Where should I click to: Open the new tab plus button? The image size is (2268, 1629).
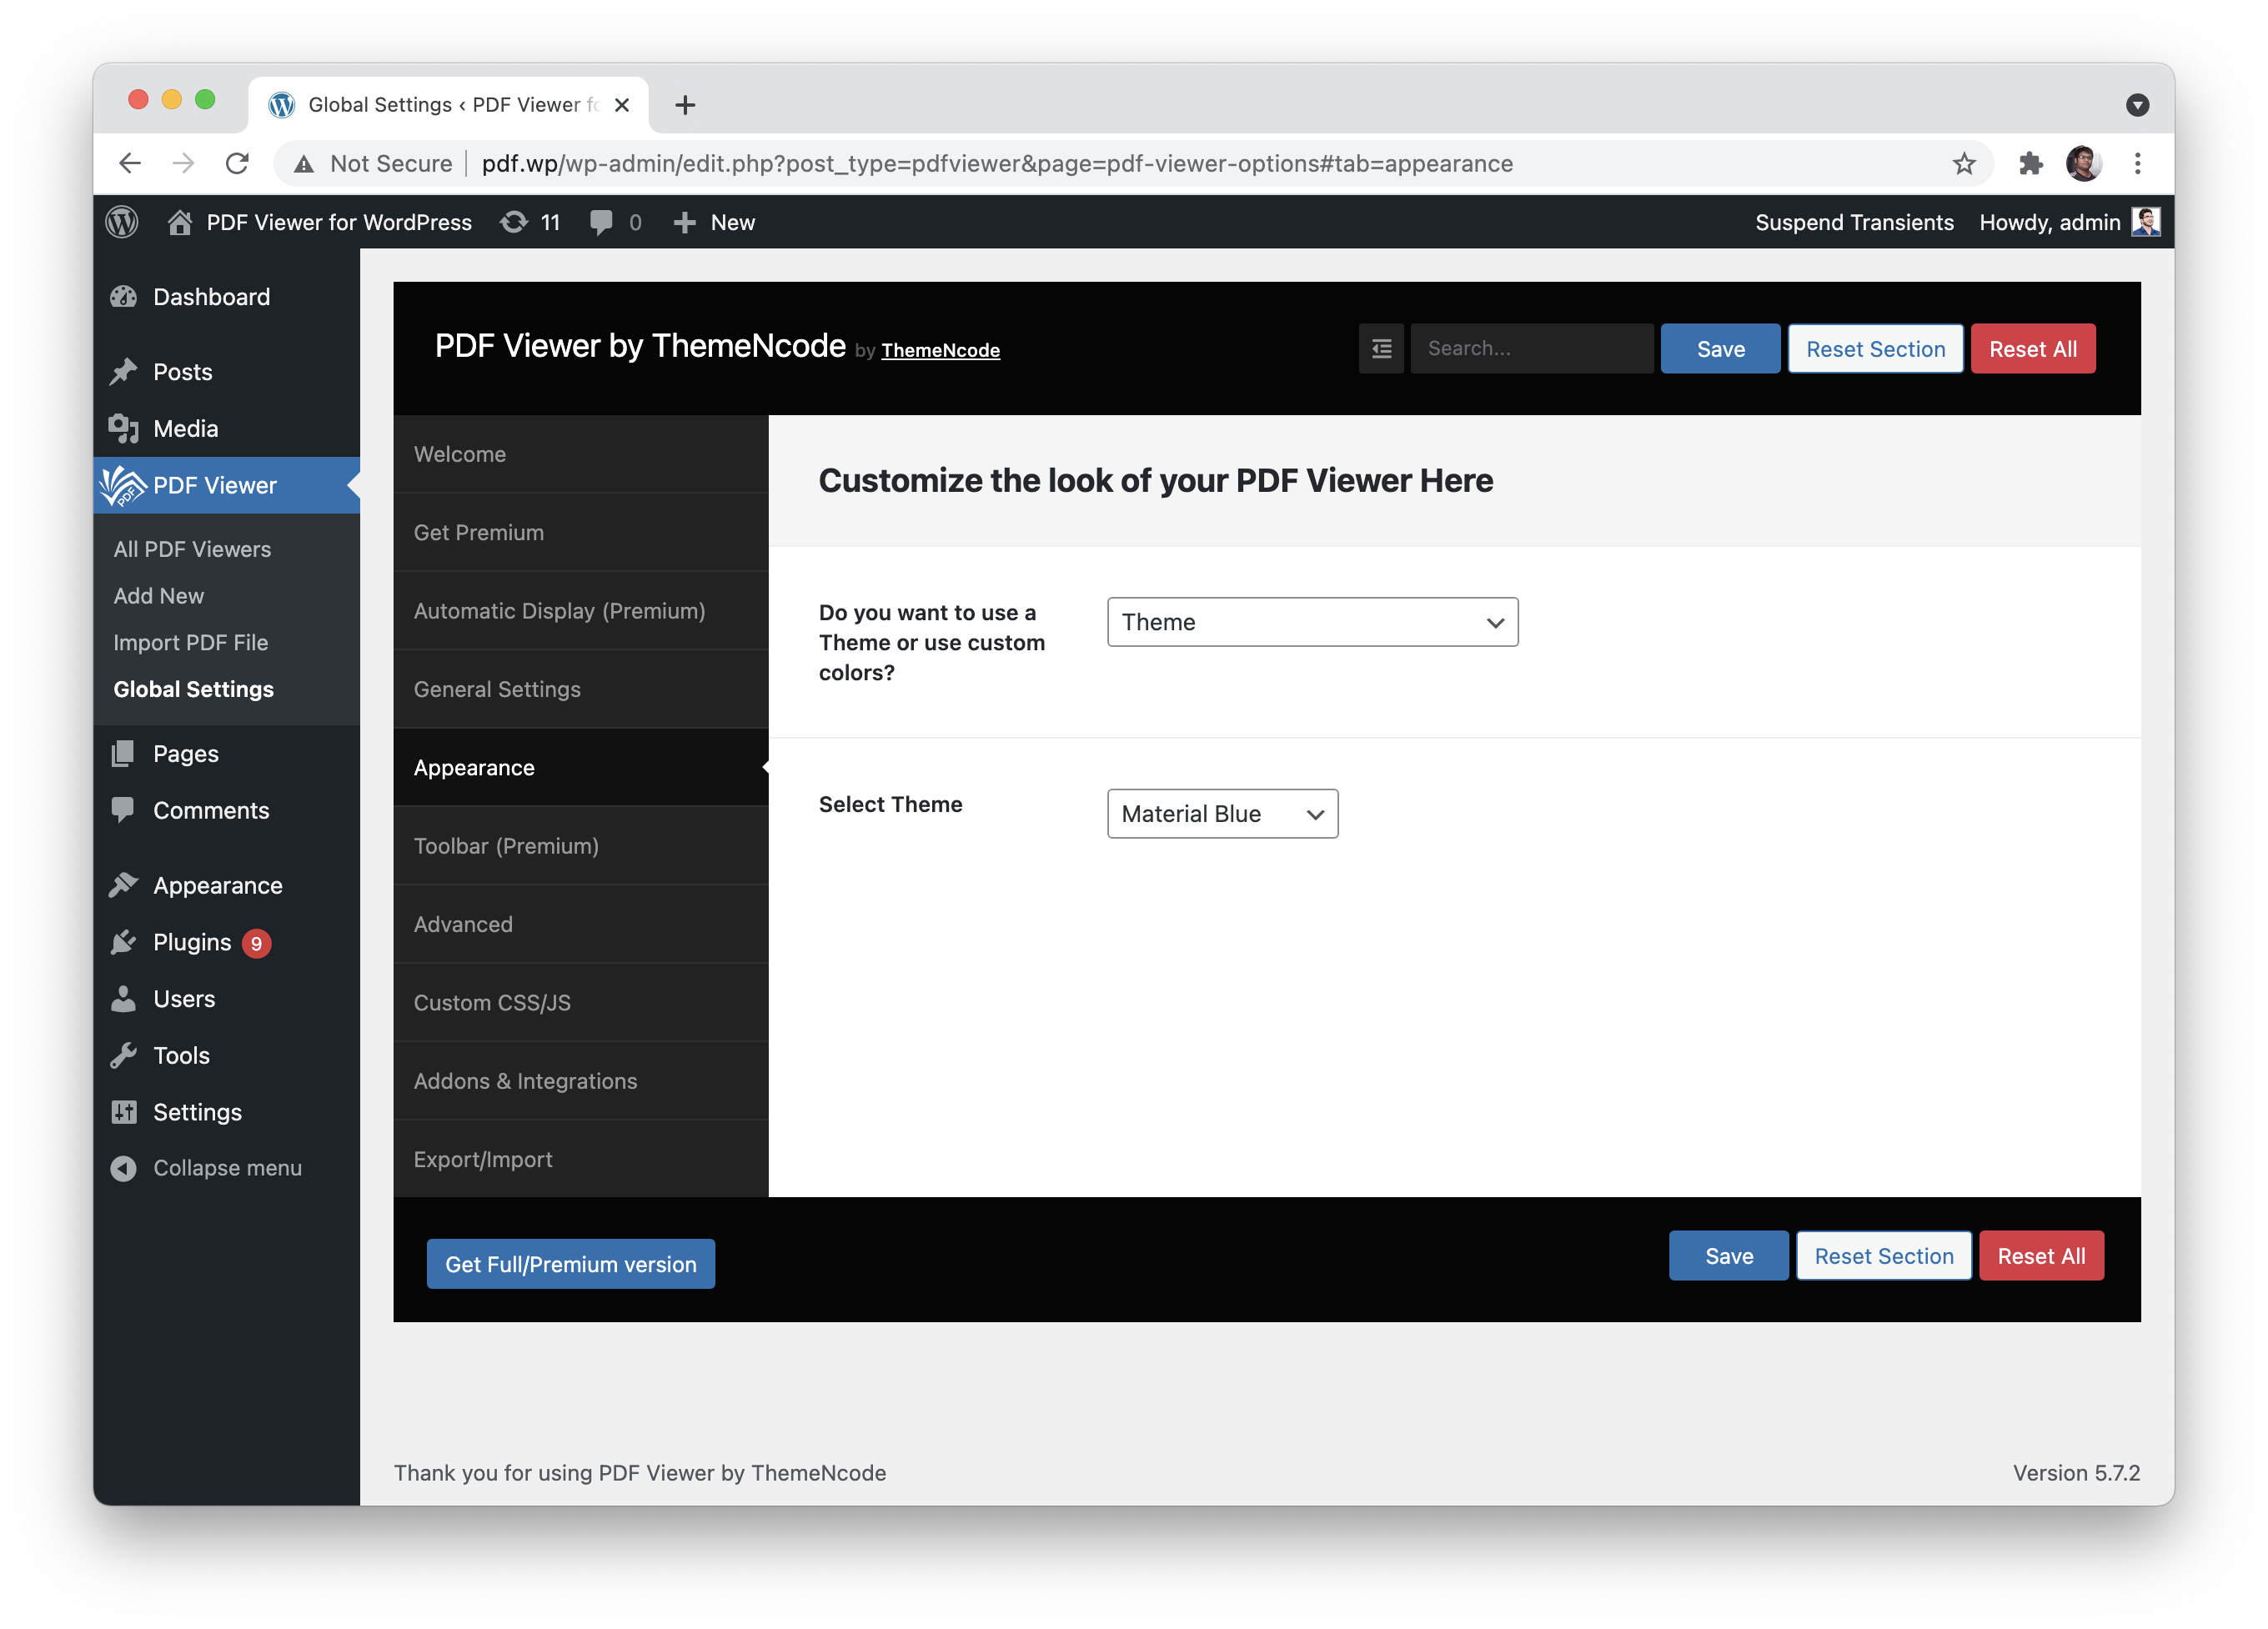(x=685, y=105)
